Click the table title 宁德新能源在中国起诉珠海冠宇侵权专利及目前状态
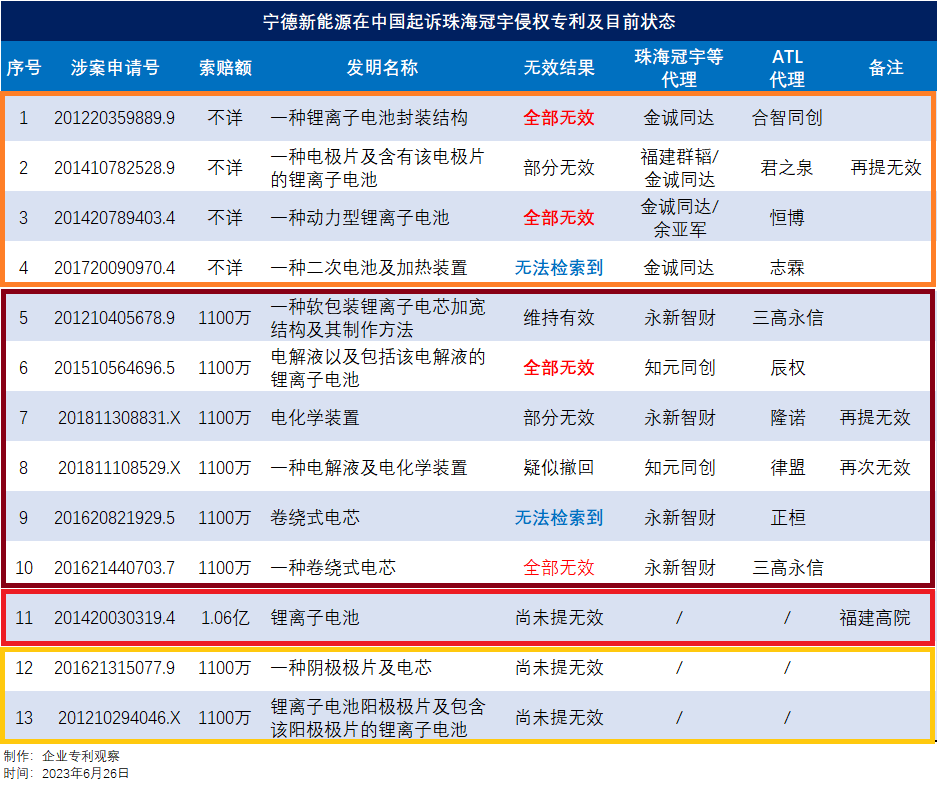 (469, 22)
